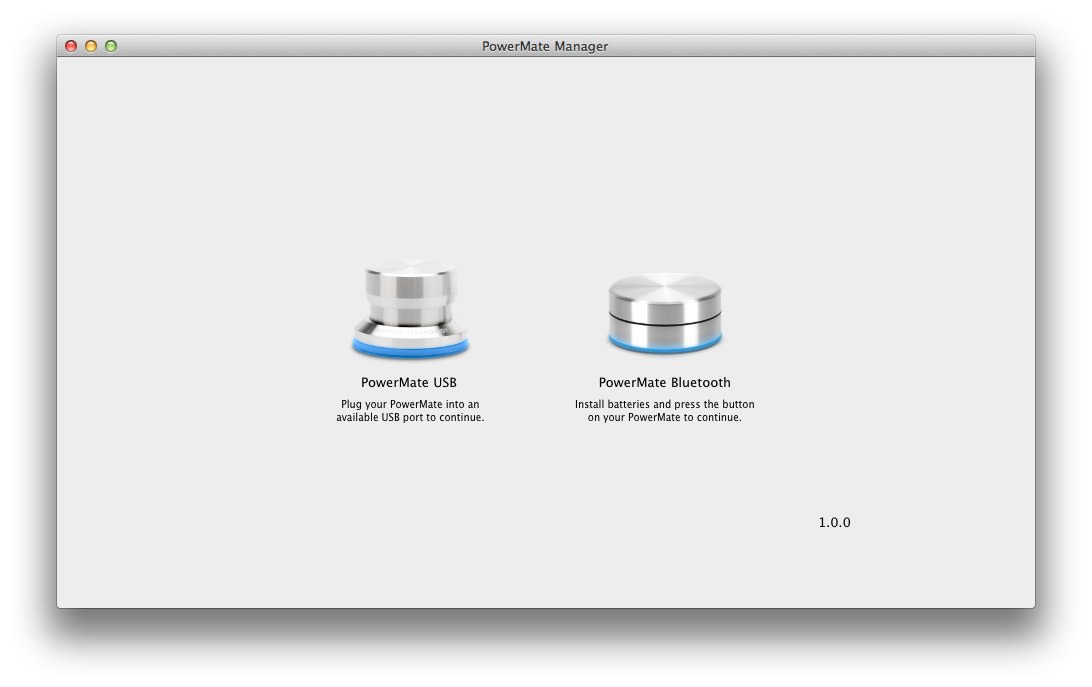
Task: Click the PowerMate Bluetooth label
Action: (664, 383)
